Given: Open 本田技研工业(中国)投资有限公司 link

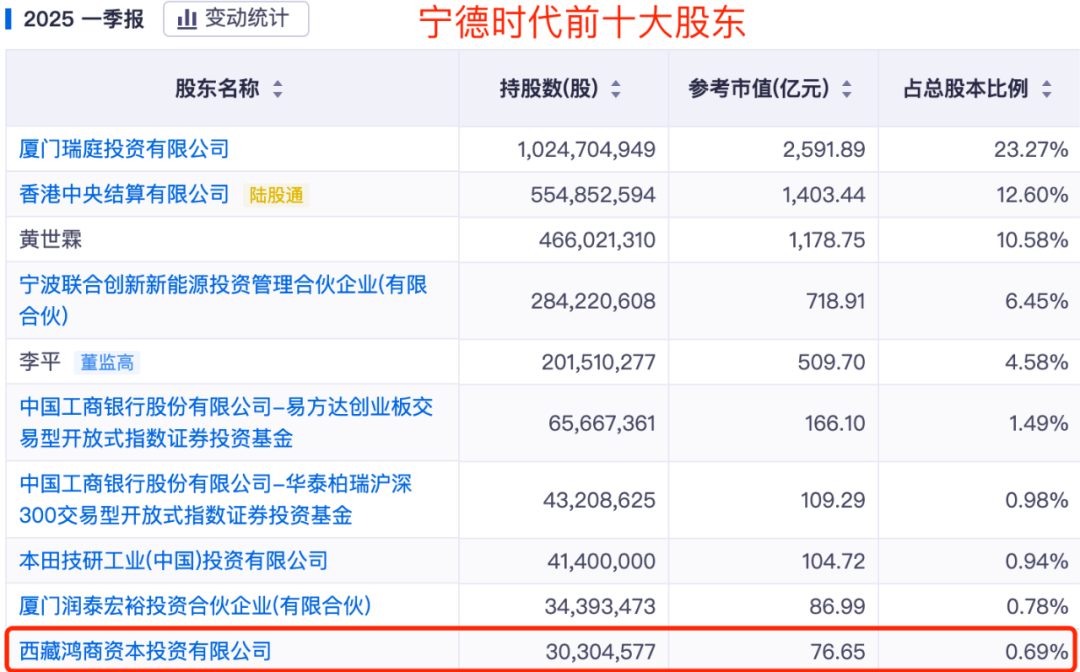Looking at the screenshot, I should tap(174, 560).
